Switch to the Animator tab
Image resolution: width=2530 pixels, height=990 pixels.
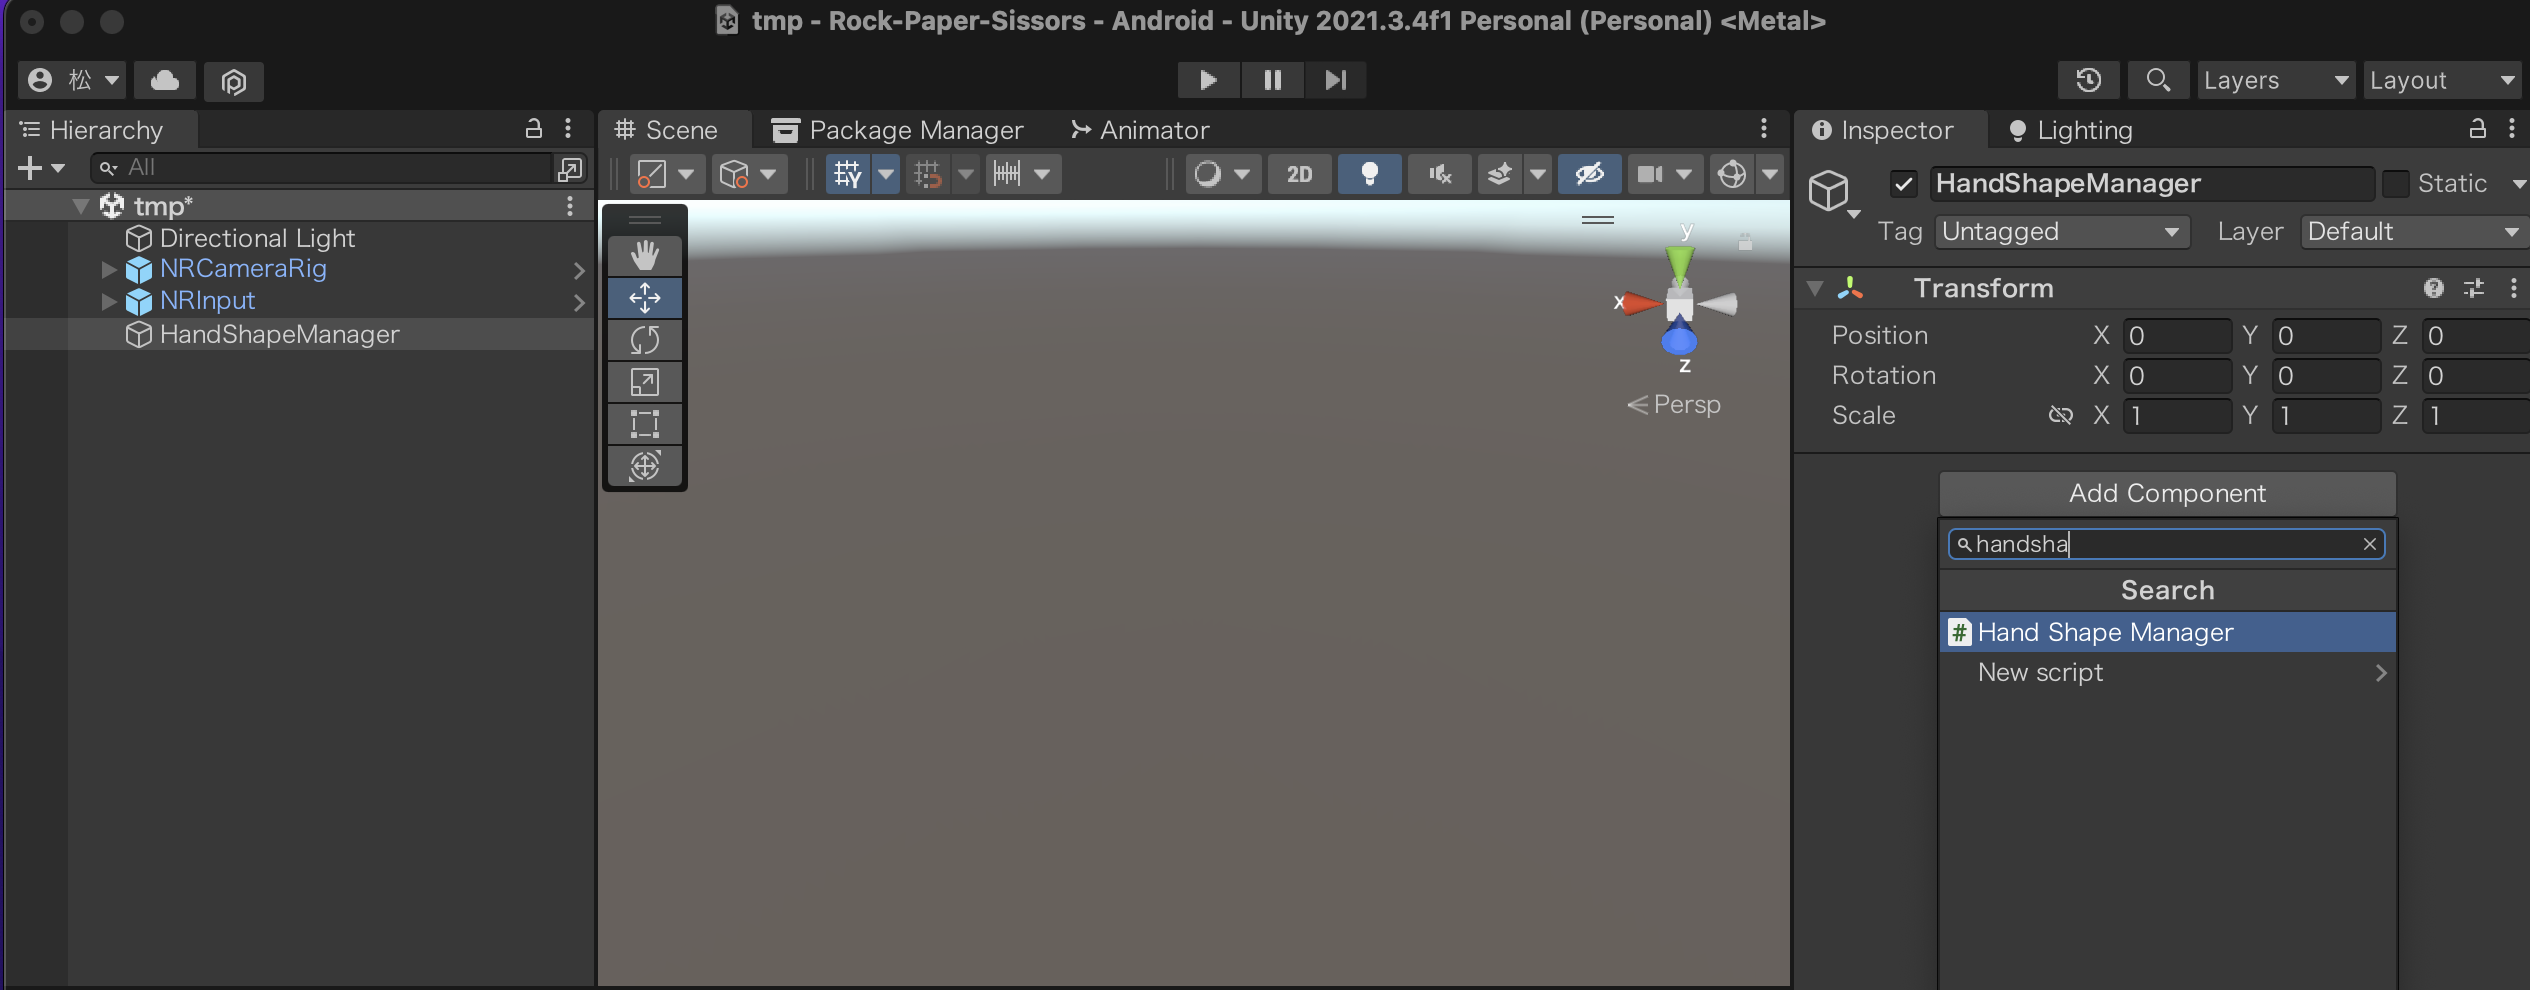1140,130
